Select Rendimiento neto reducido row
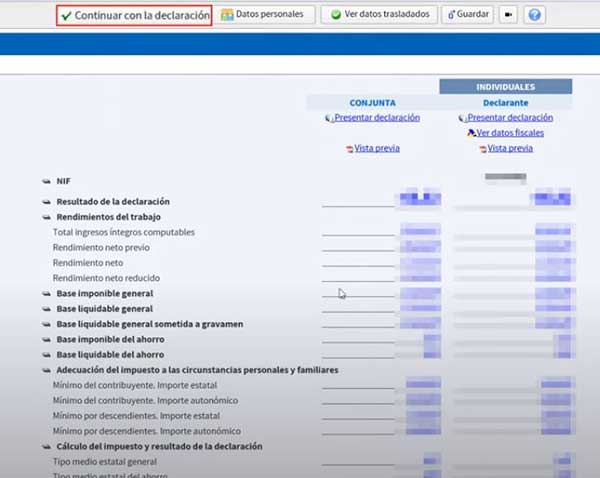600x478 pixels. pos(106,278)
